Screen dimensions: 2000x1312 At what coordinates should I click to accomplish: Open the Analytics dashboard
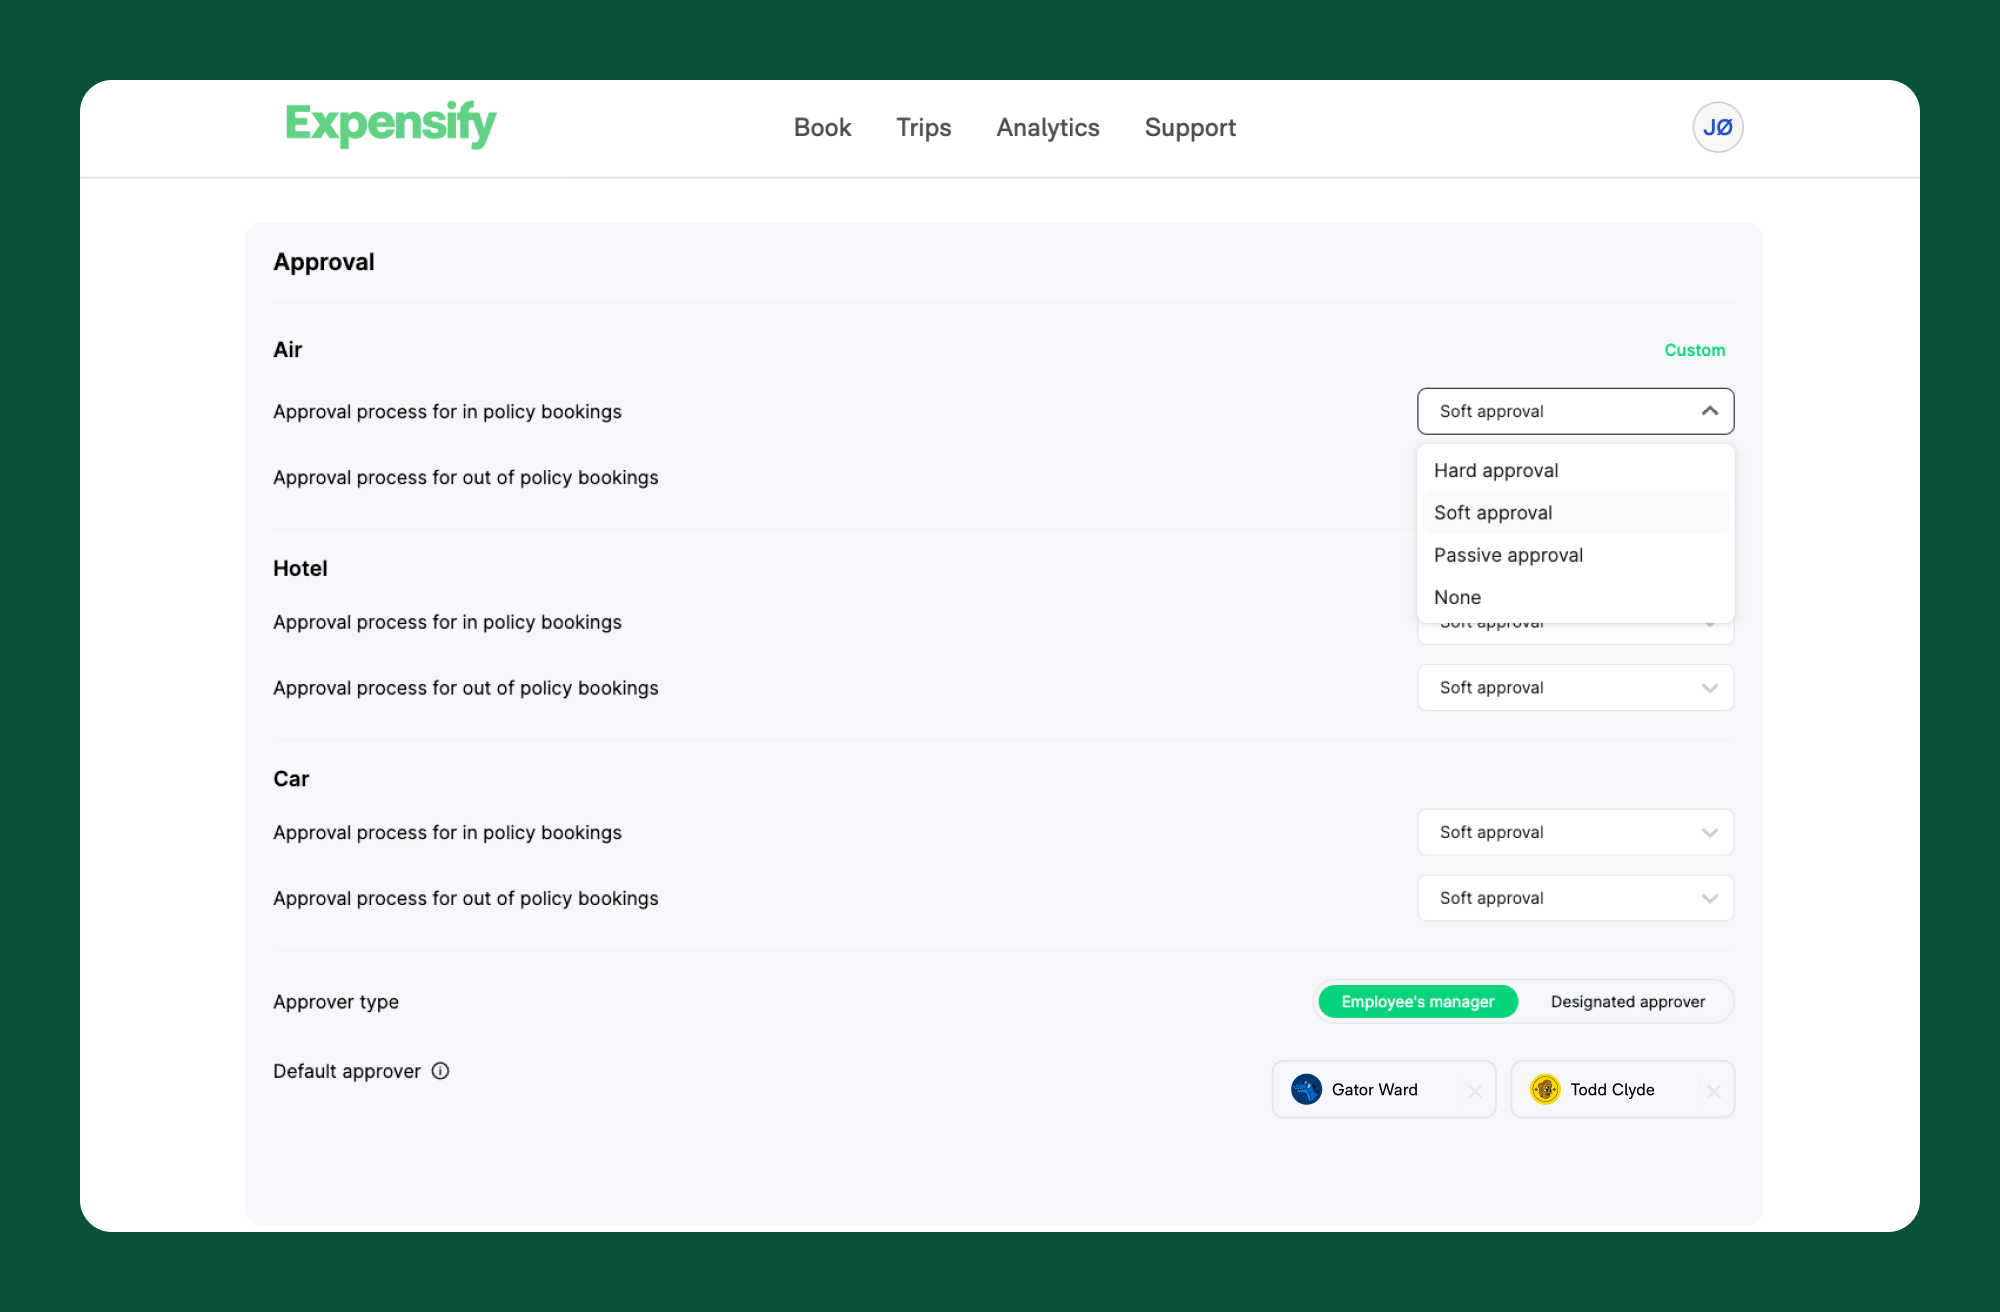point(1048,127)
